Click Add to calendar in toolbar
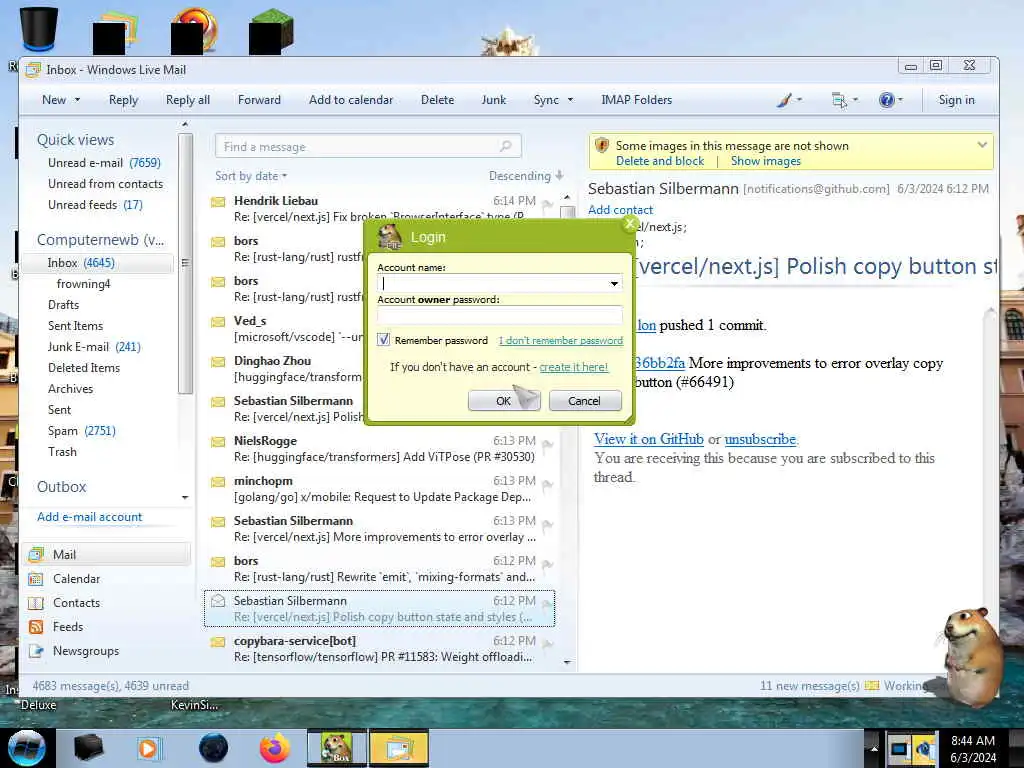The width and height of the screenshot is (1024, 768). (x=351, y=100)
